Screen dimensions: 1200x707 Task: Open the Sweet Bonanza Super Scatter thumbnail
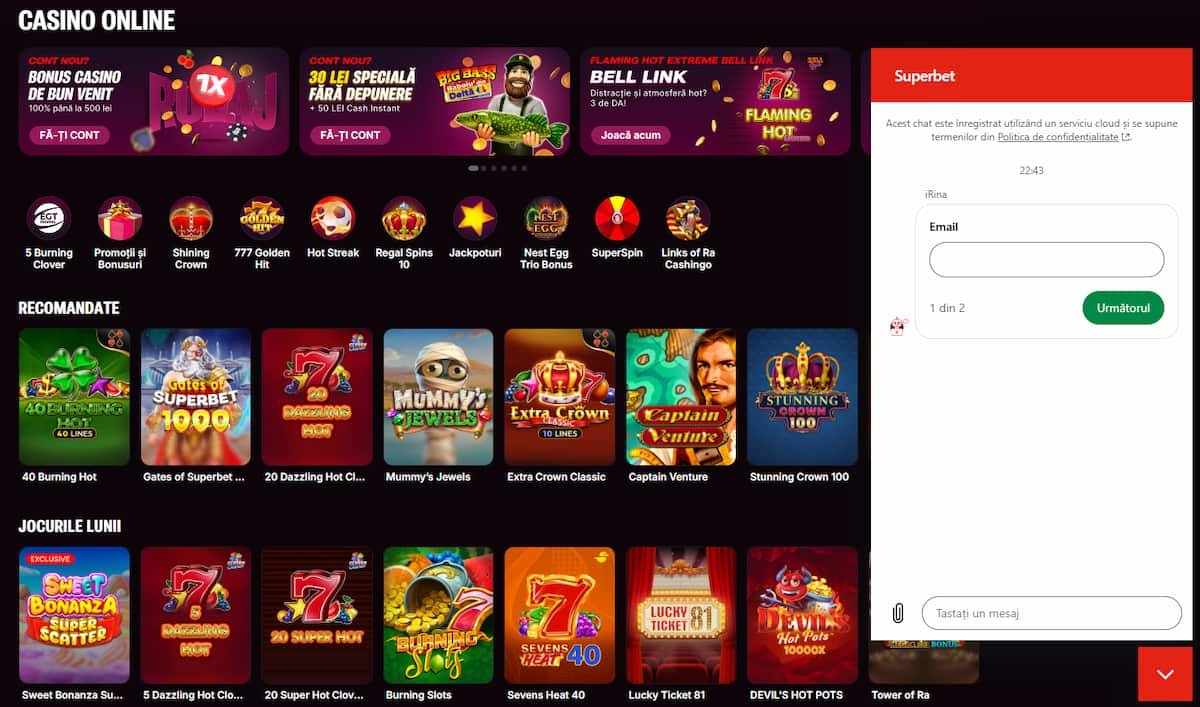click(x=74, y=615)
